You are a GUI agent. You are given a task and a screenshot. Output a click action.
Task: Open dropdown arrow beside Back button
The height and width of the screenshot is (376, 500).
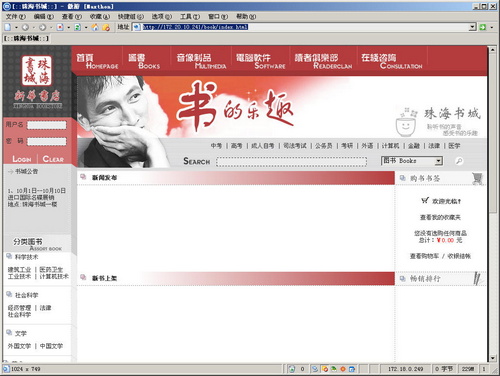pyautogui.click(x=34, y=27)
